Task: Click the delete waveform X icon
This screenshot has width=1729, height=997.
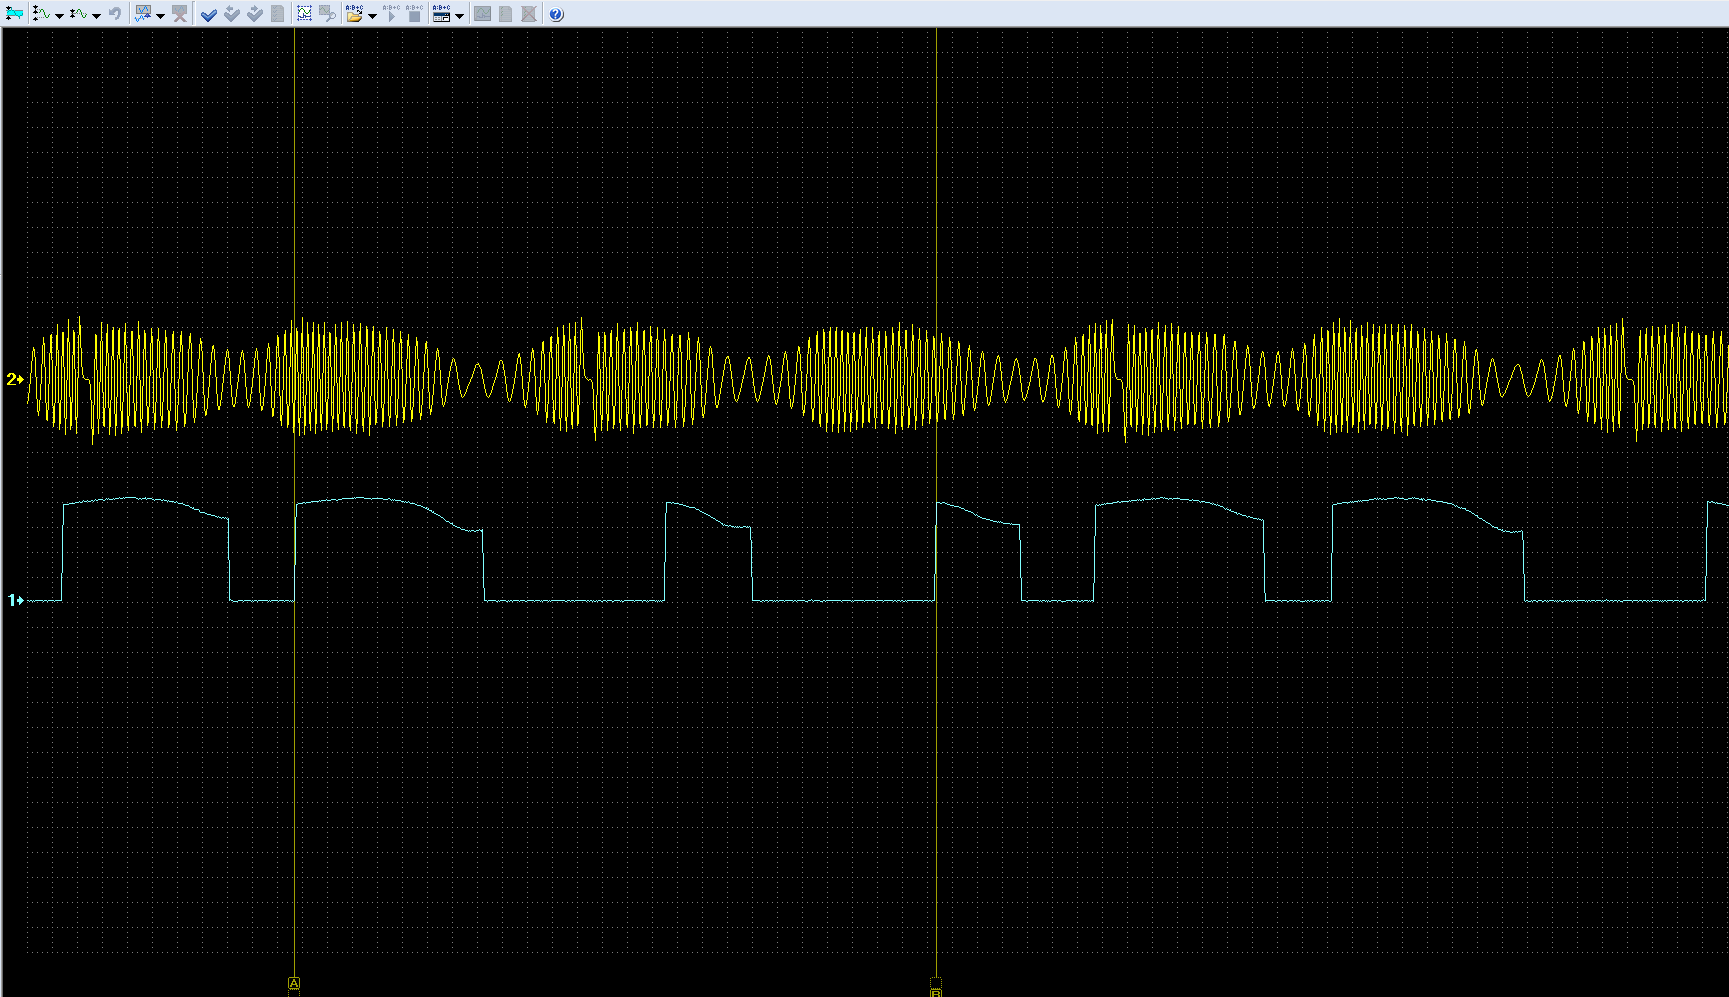Action: pos(179,14)
